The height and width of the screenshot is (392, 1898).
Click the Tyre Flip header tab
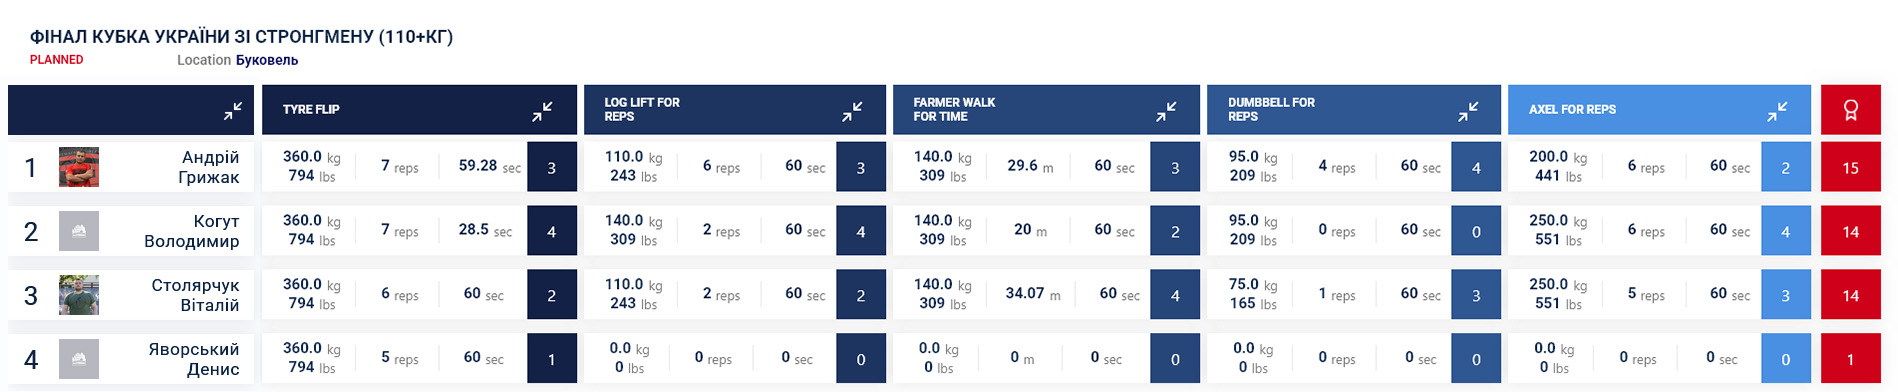click(x=419, y=110)
